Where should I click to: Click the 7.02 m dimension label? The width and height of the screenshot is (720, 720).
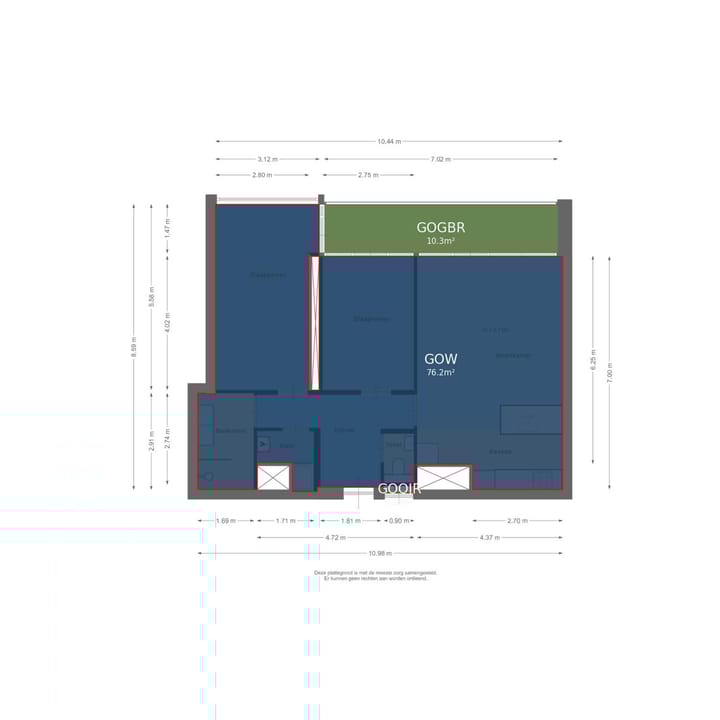440,159
